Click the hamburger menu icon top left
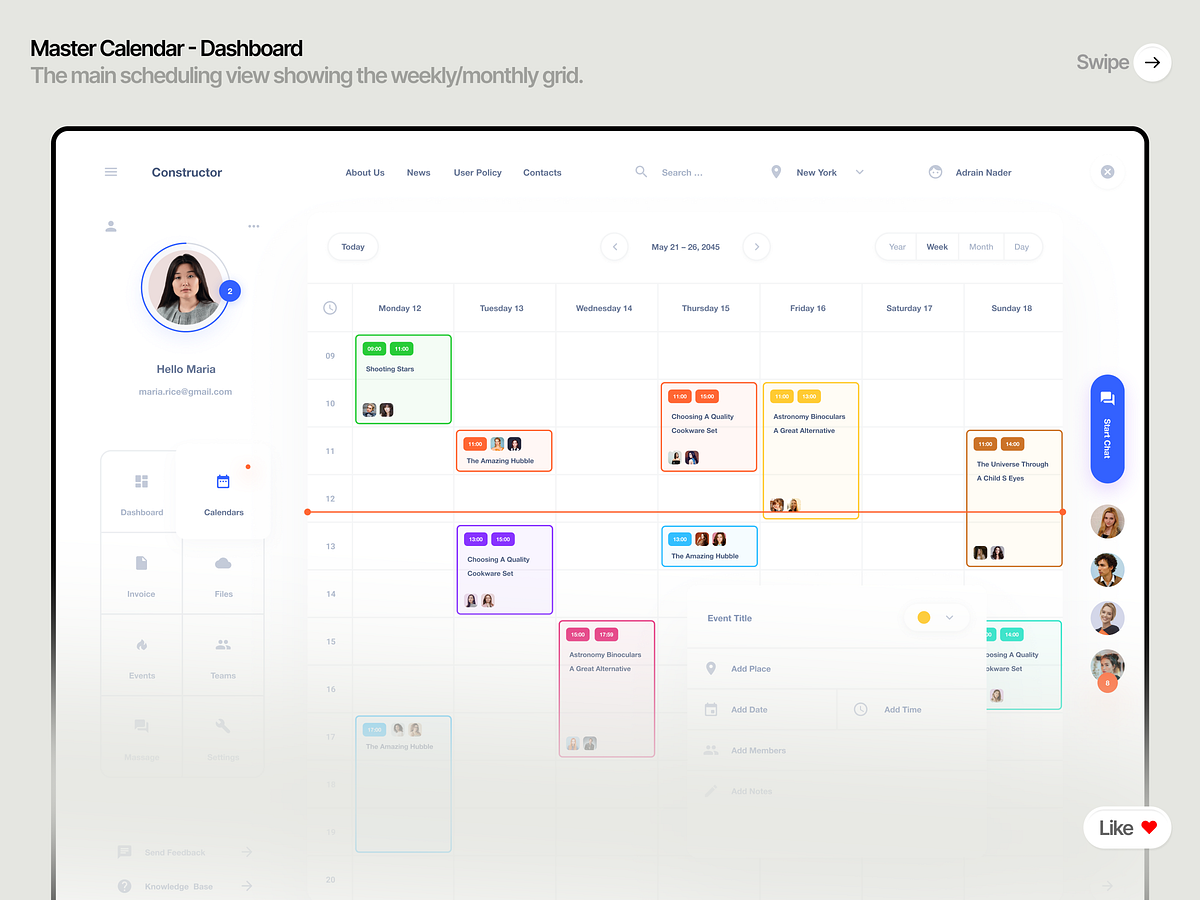 click(x=110, y=171)
